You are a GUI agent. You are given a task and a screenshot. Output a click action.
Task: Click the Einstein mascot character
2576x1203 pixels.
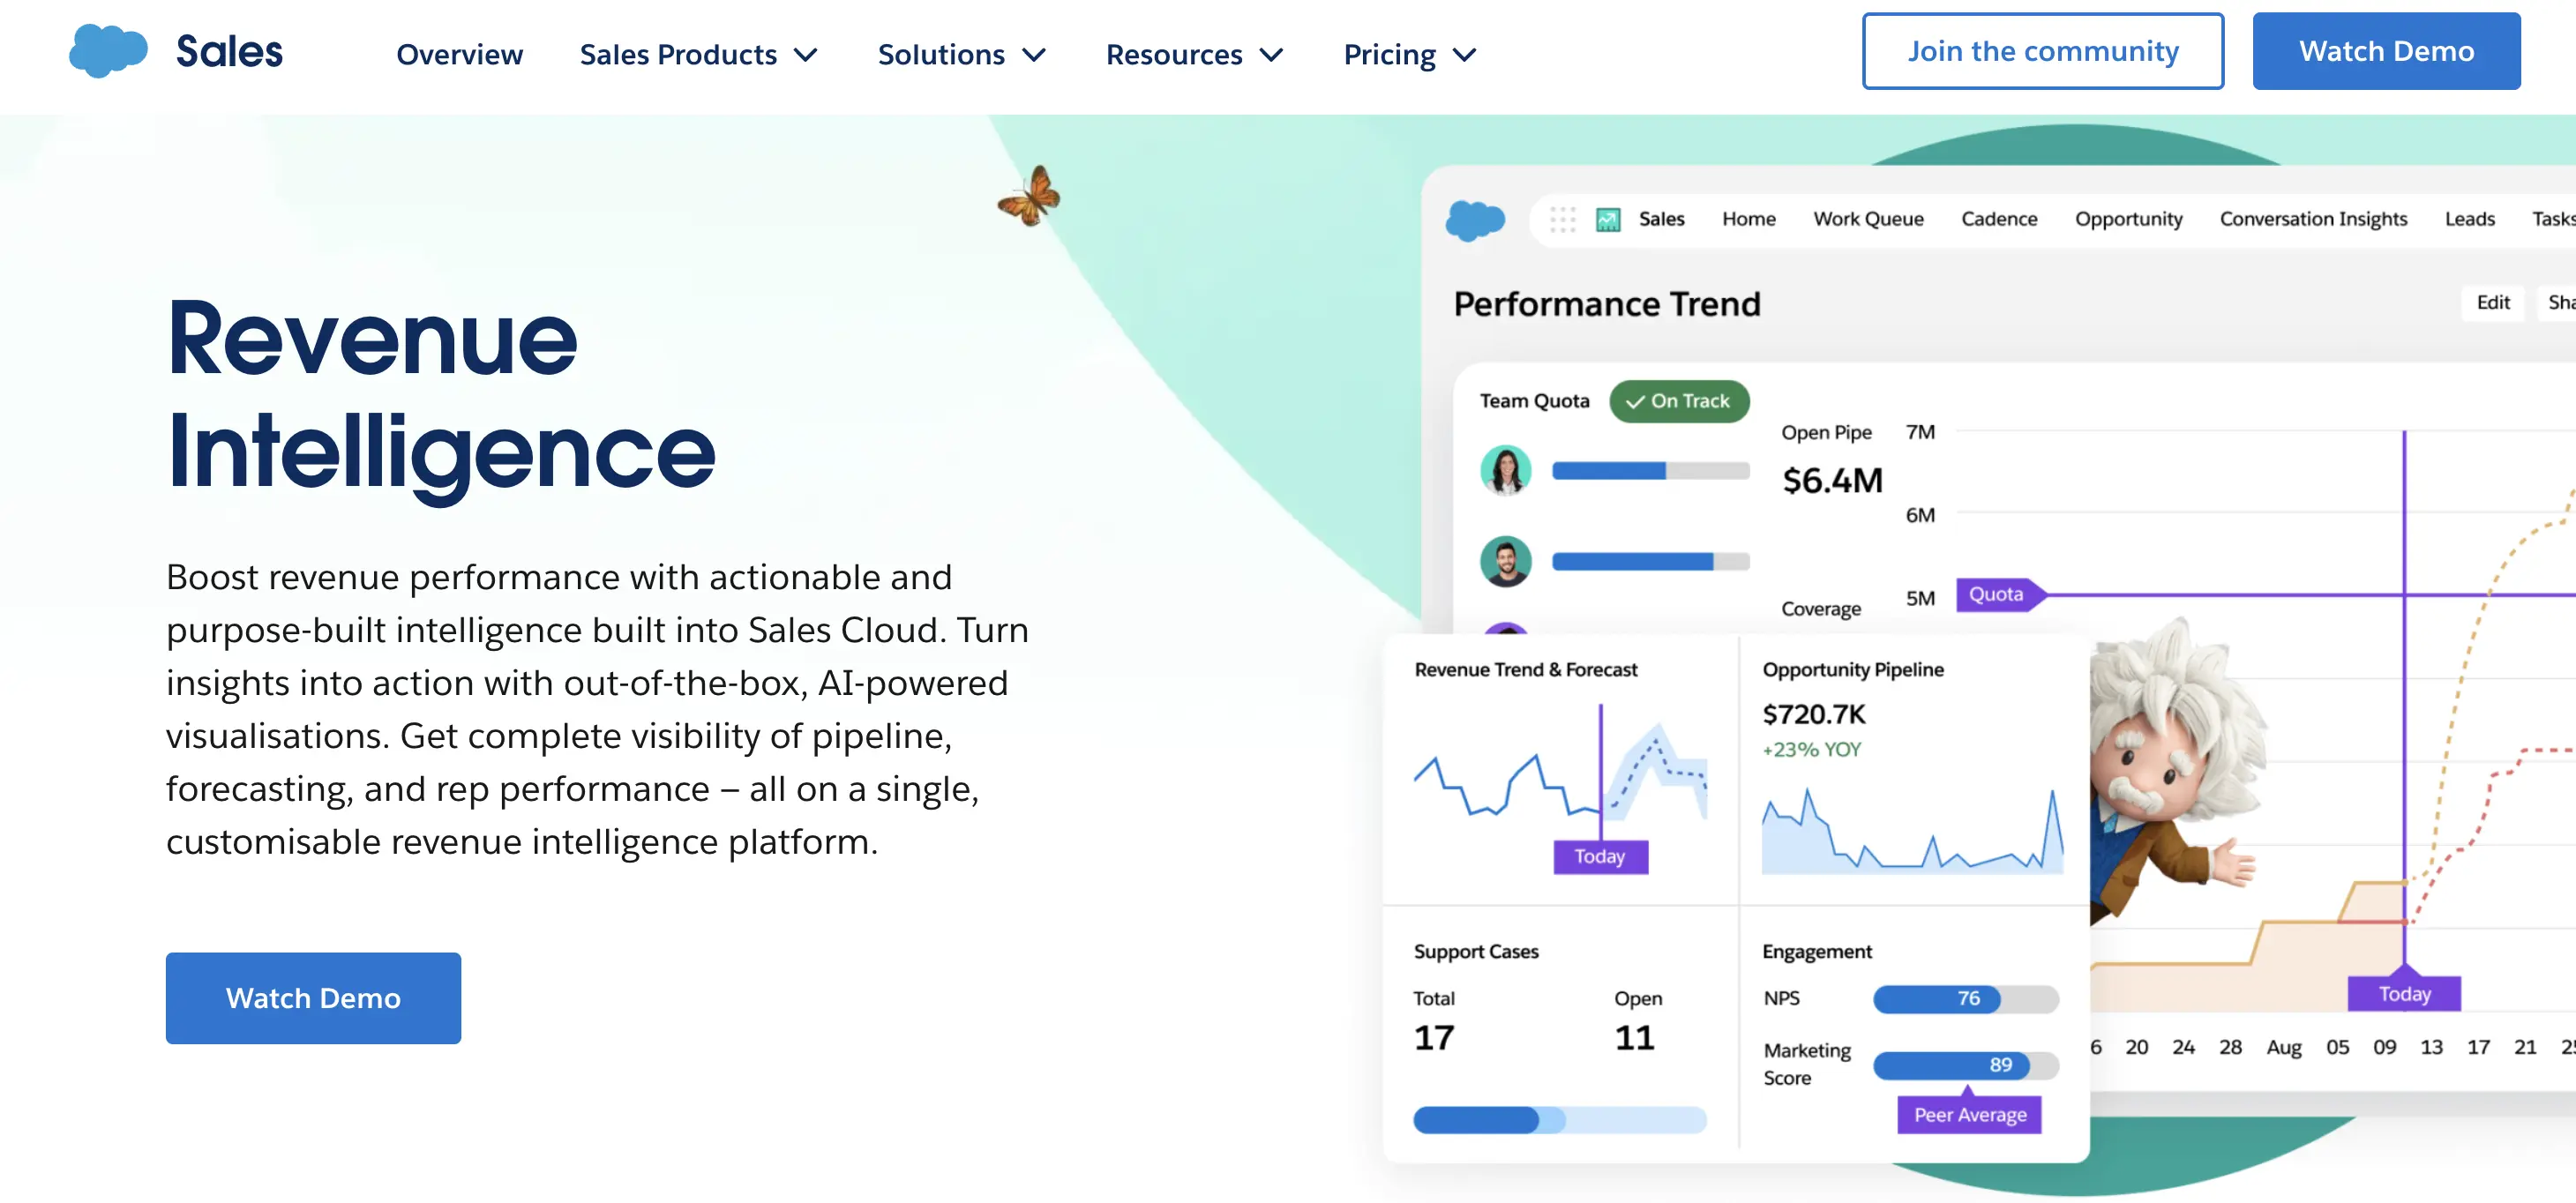click(x=2175, y=770)
